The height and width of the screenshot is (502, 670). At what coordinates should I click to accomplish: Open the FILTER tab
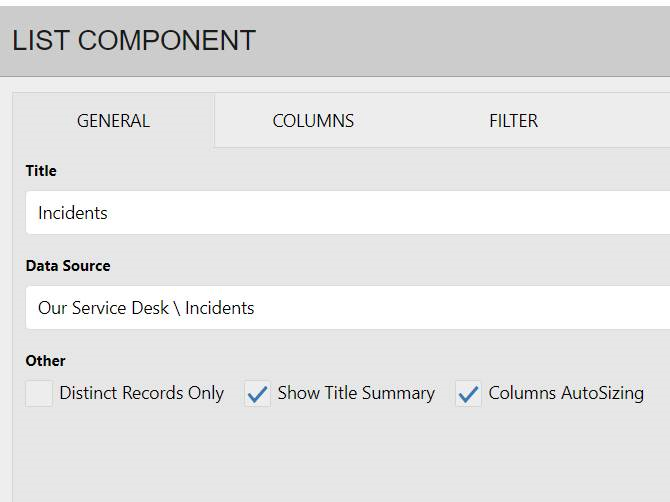[513, 121]
